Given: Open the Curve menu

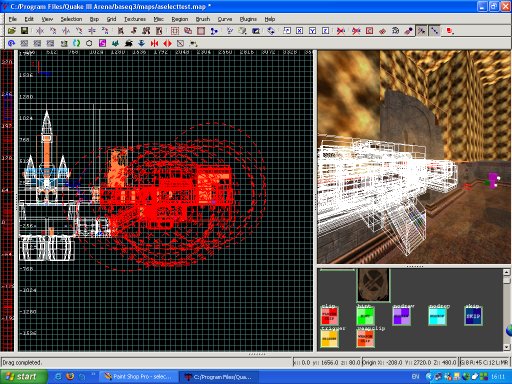Looking at the screenshot, I should tap(225, 19).
